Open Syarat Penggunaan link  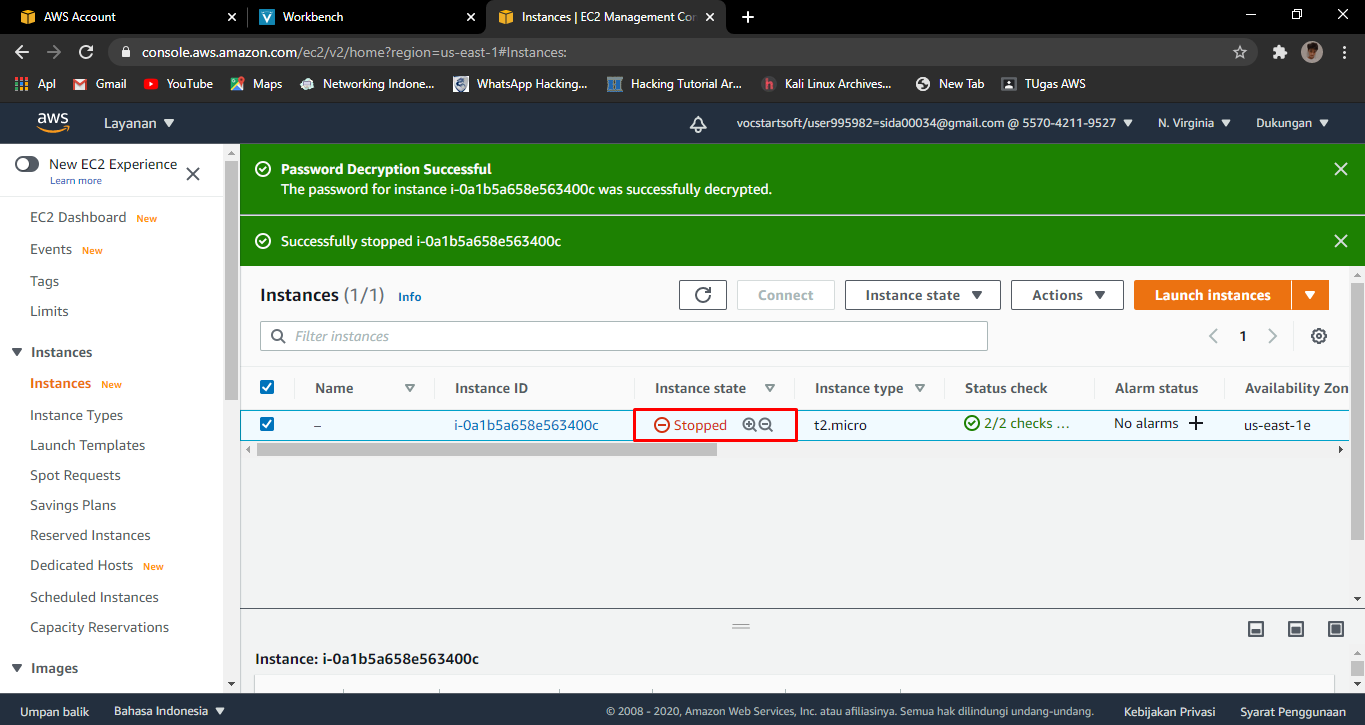(1293, 711)
